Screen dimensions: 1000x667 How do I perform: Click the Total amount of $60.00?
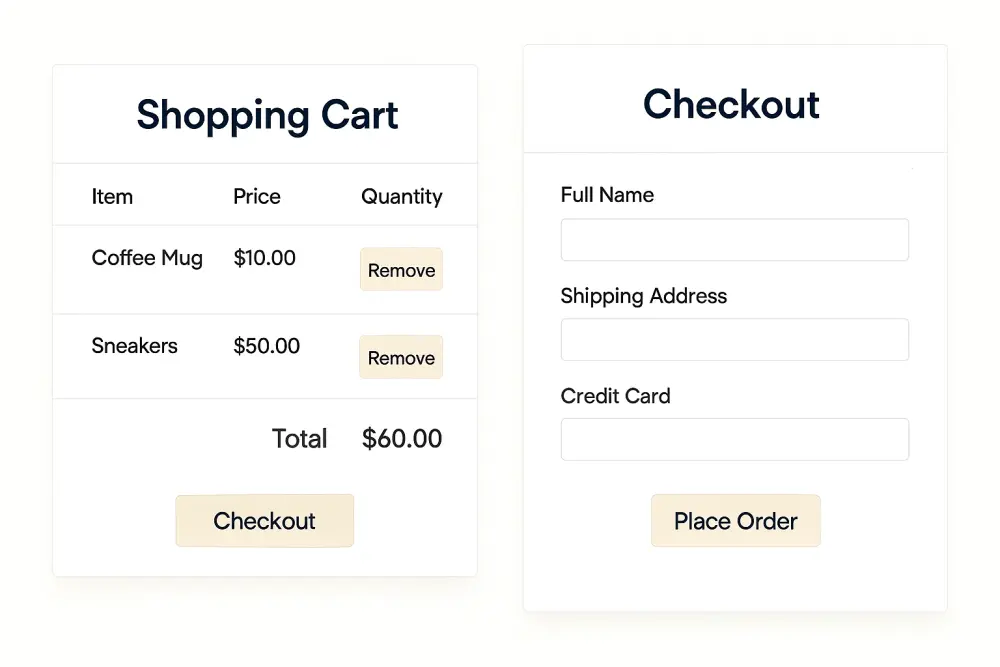click(x=401, y=438)
